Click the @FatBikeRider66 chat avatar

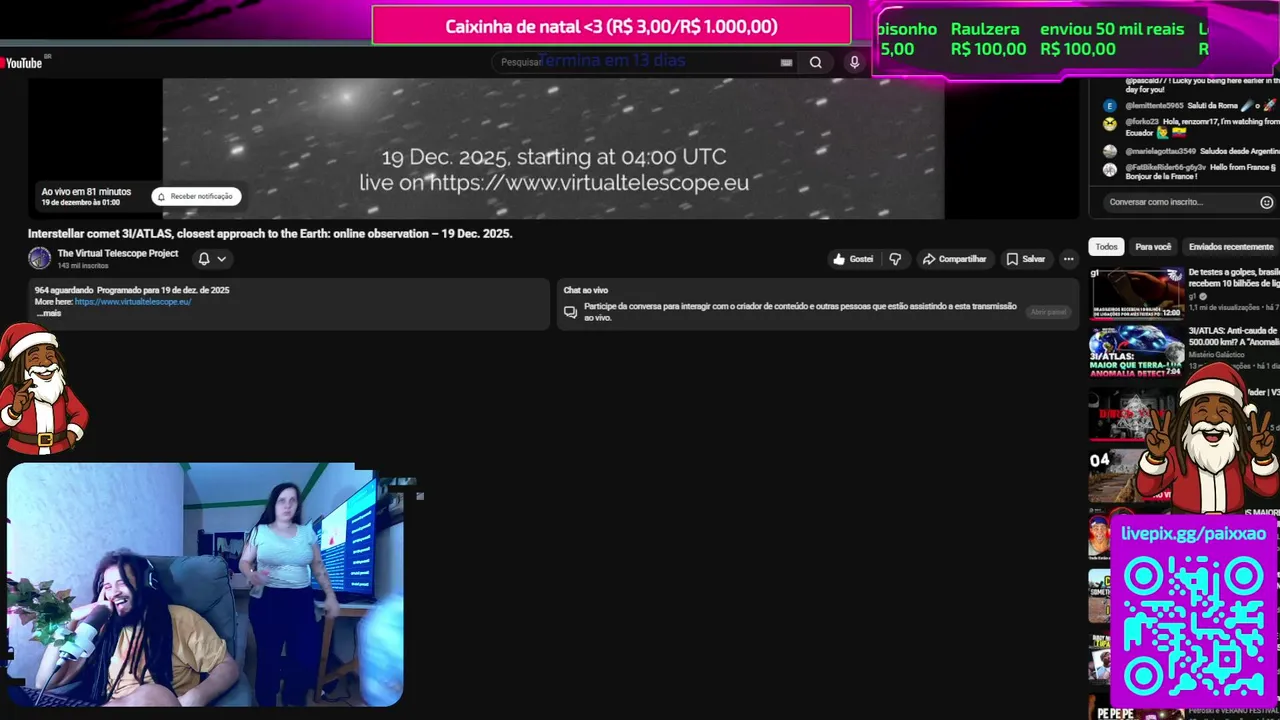coord(1109,169)
